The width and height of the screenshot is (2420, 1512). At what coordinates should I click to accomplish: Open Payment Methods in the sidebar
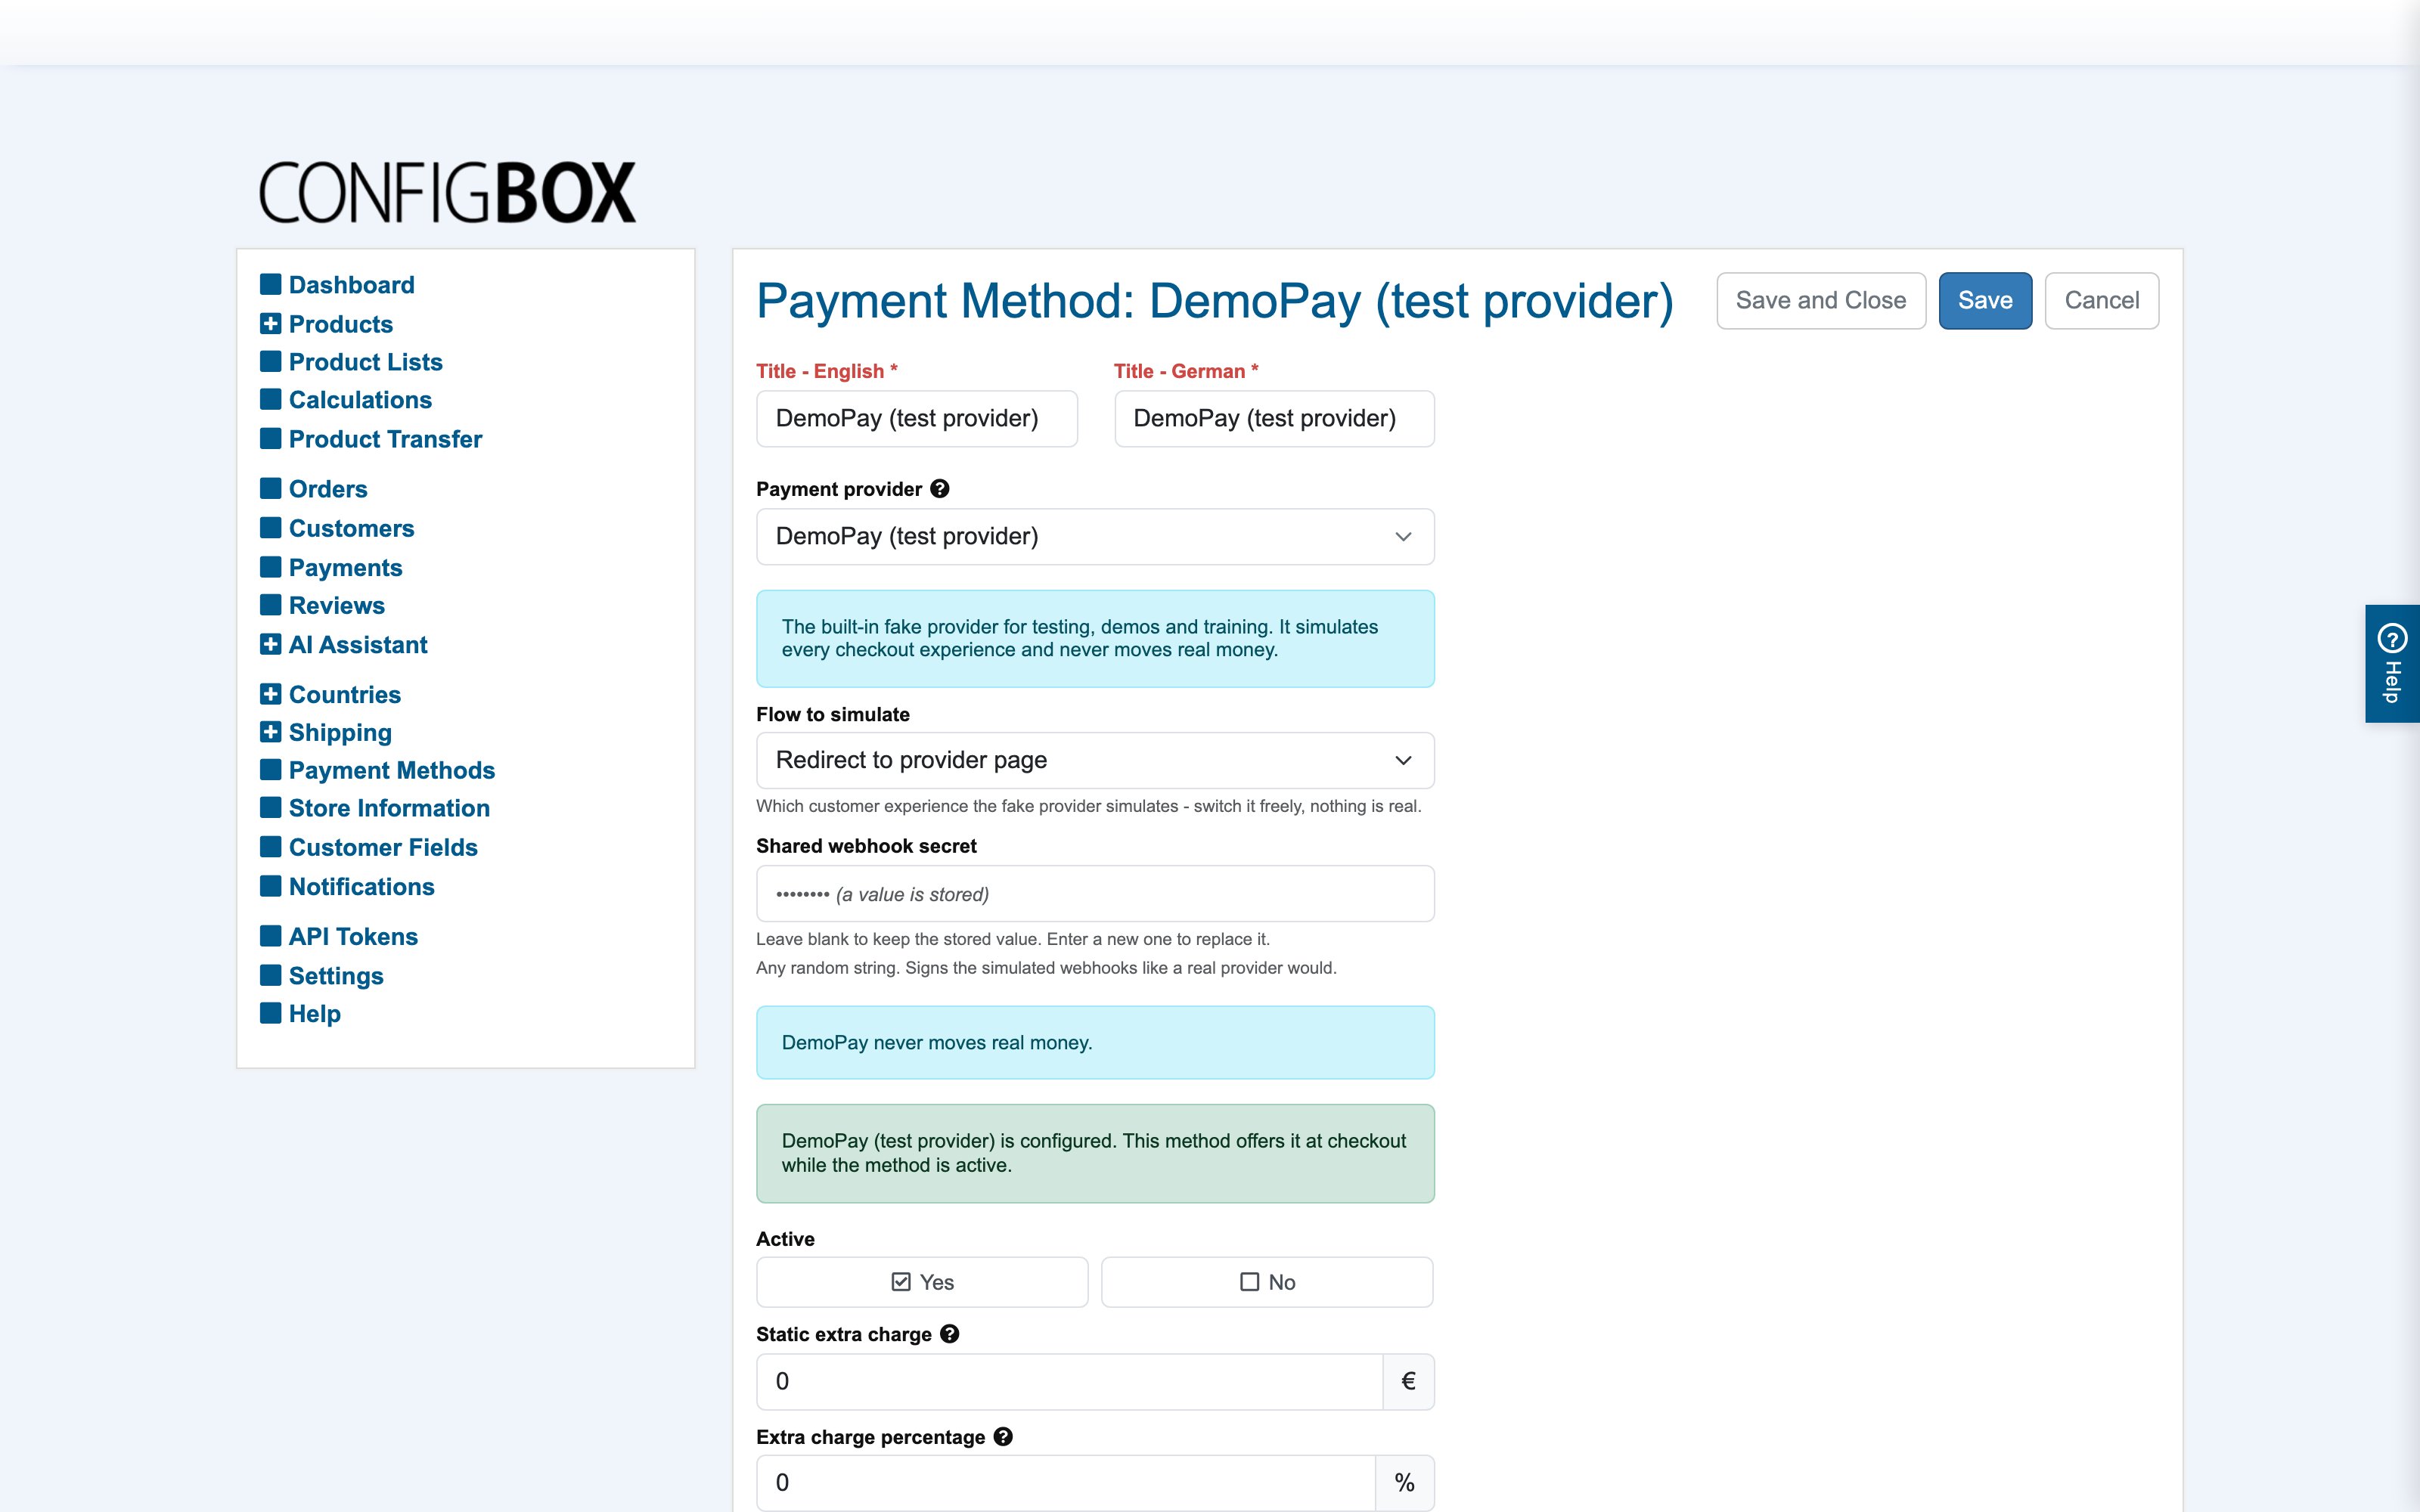[391, 770]
